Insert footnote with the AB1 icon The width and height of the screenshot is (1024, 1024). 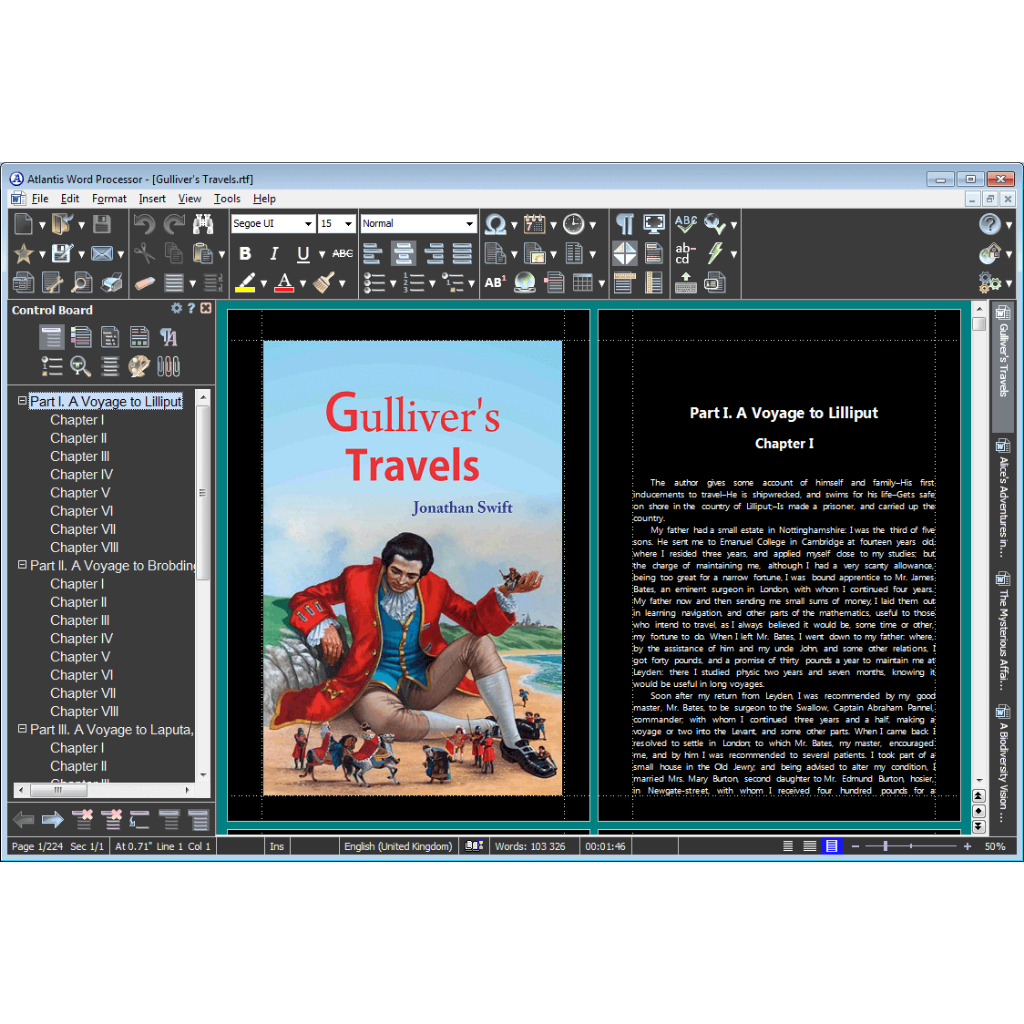(x=496, y=283)
